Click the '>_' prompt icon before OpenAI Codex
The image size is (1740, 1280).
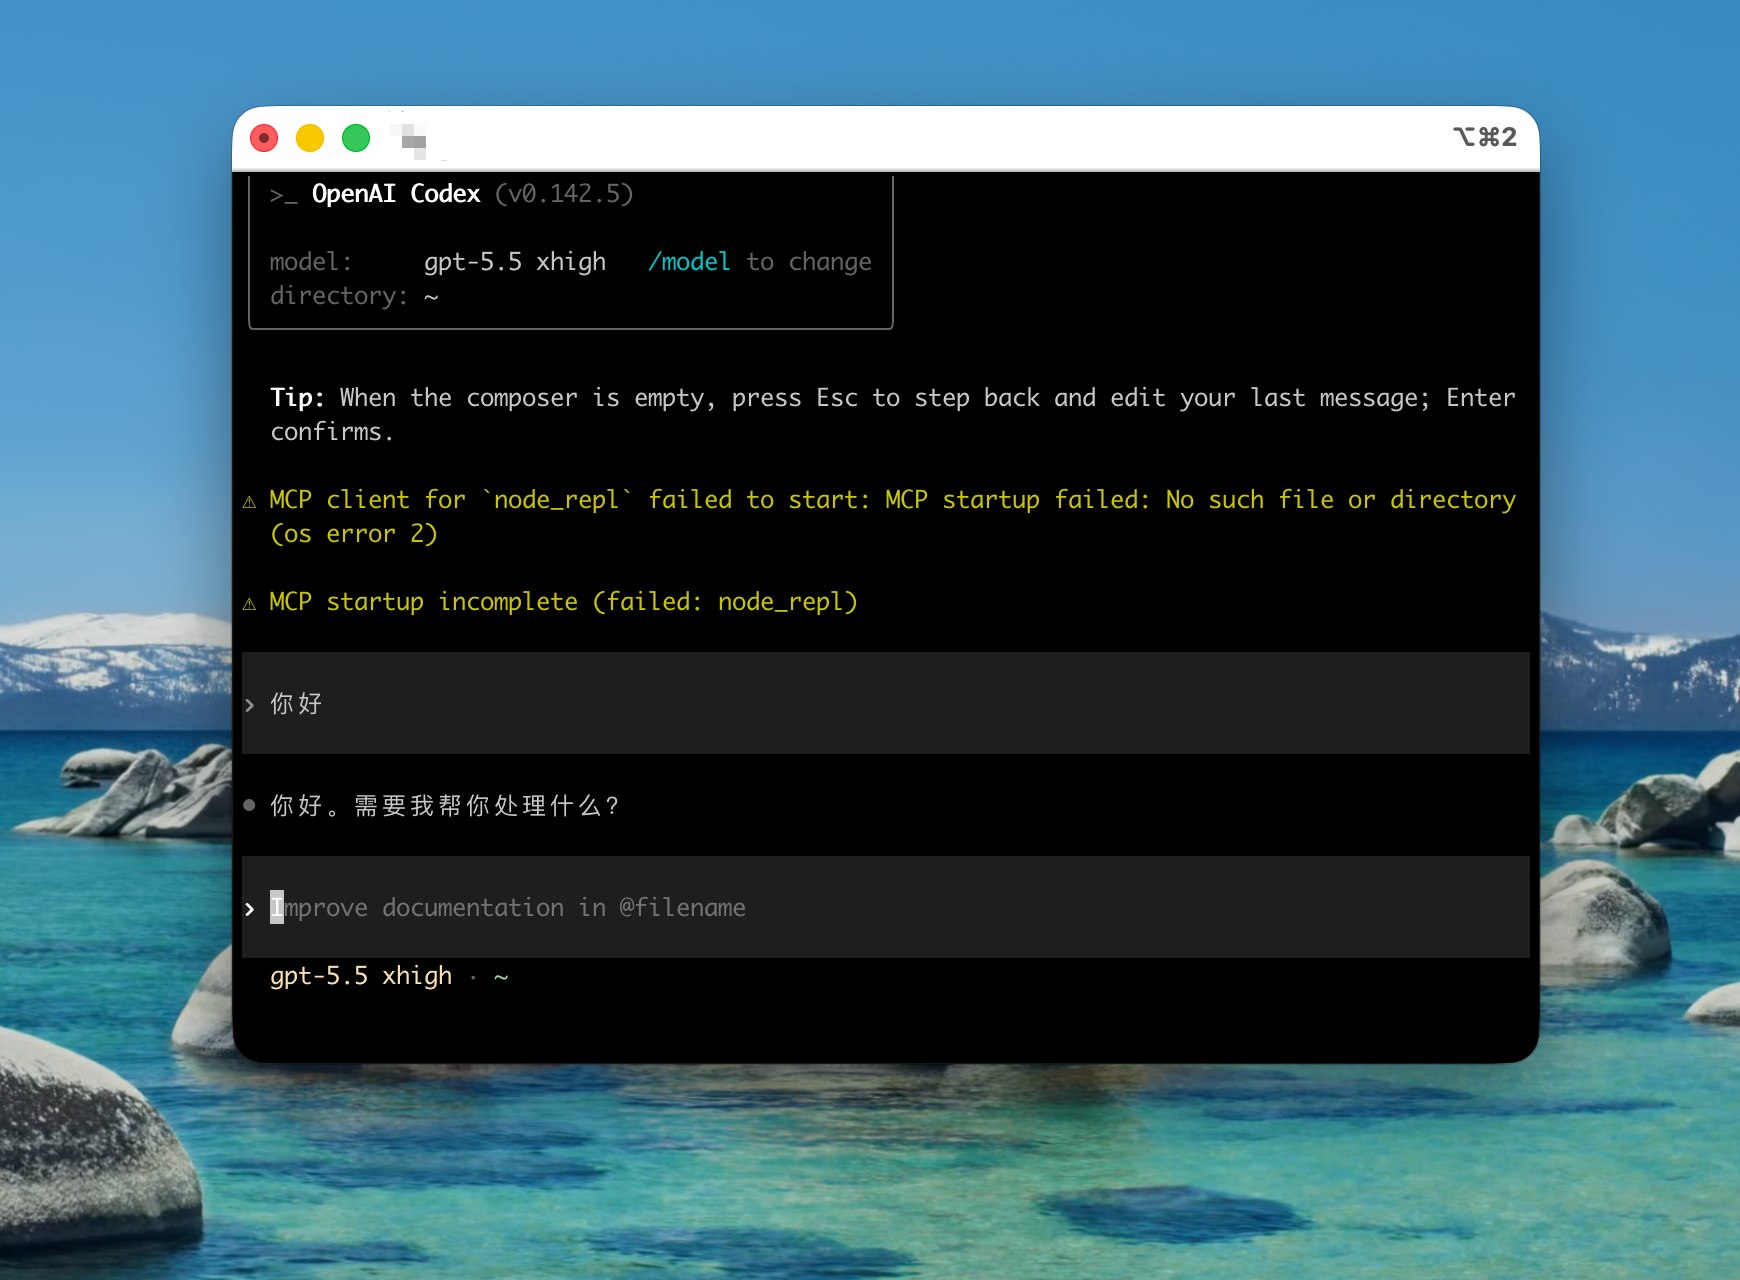point(284,195)
